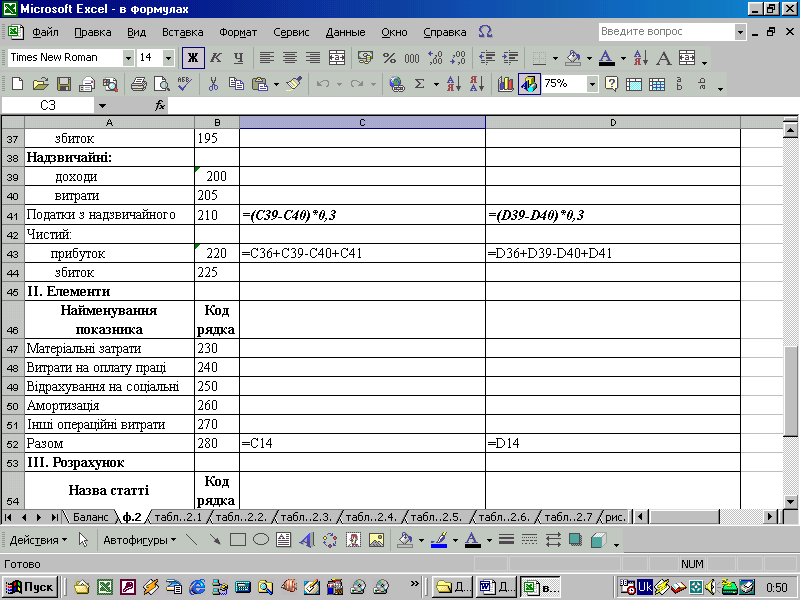
Task: Print the sheet using printer icon
Action: [x=138, y=84]
